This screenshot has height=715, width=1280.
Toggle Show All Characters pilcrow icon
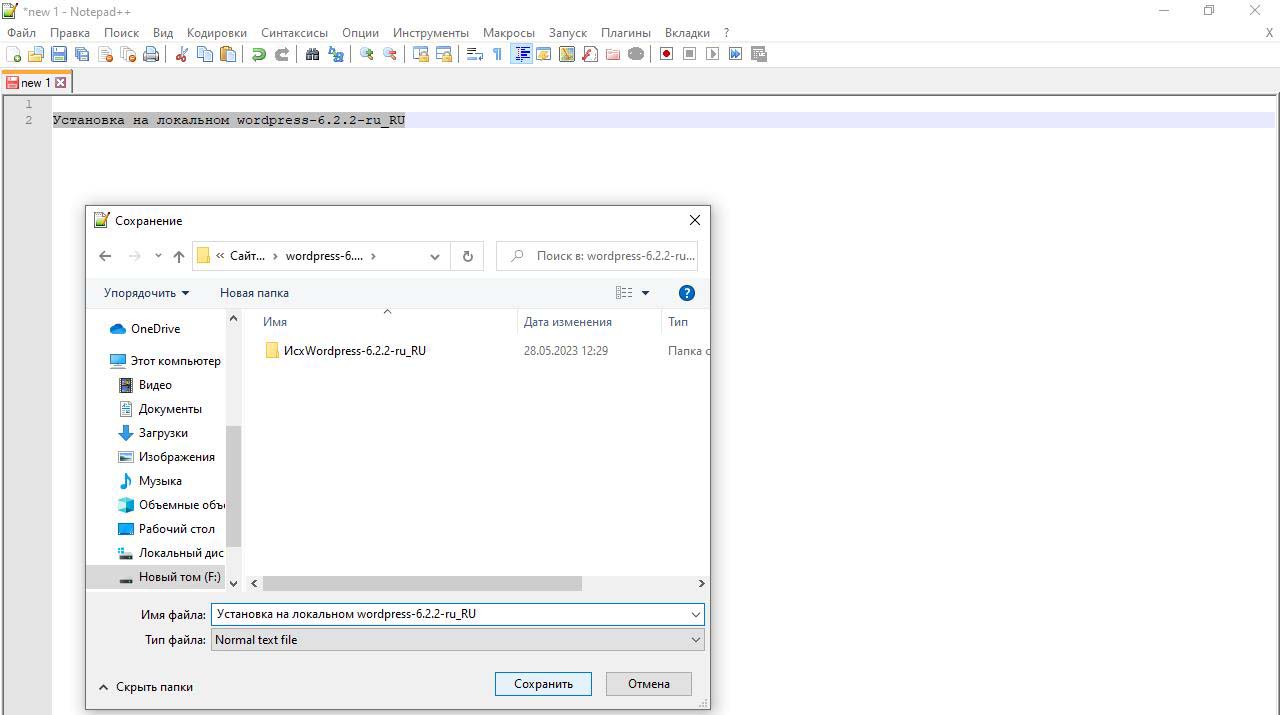[497, 54]
